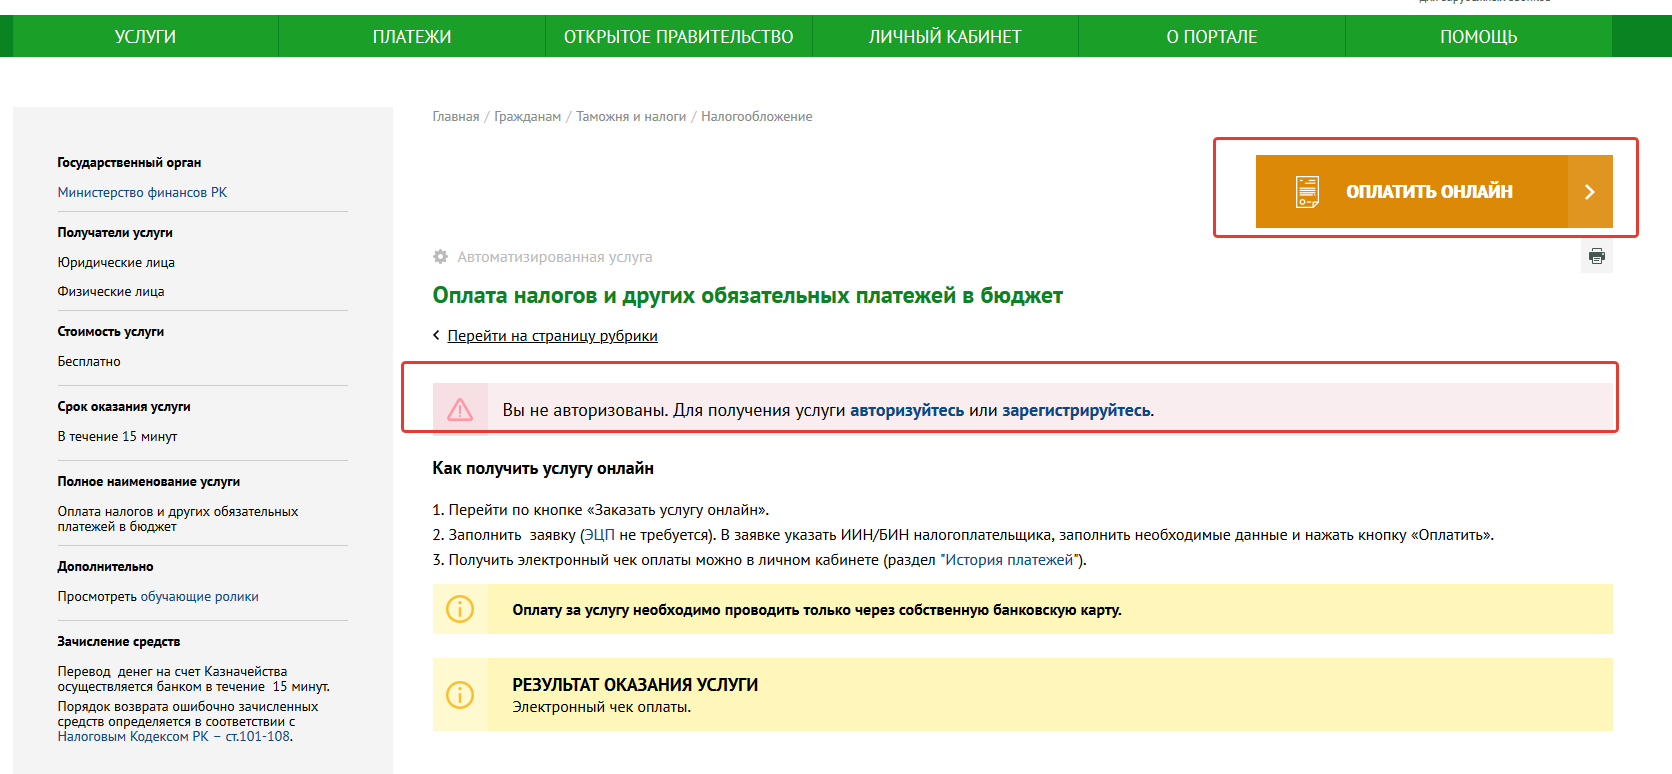1672x774 pixels.
Task: Click the heading Зачисление средств
Action: click(119, 642)
